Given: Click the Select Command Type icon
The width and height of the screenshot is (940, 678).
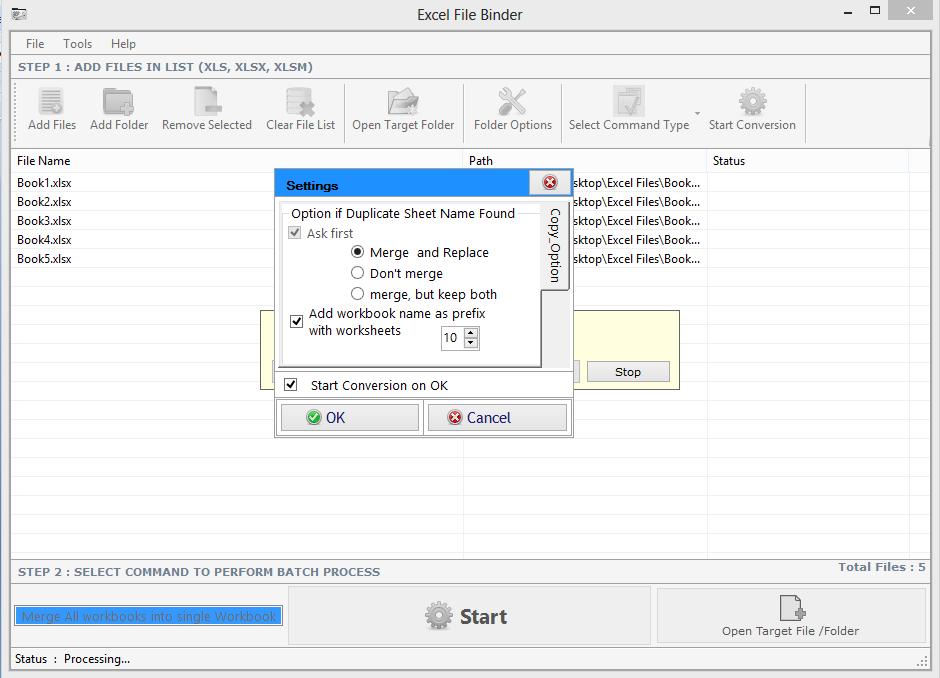Looking at the screenshot, I should coord(629,101).
